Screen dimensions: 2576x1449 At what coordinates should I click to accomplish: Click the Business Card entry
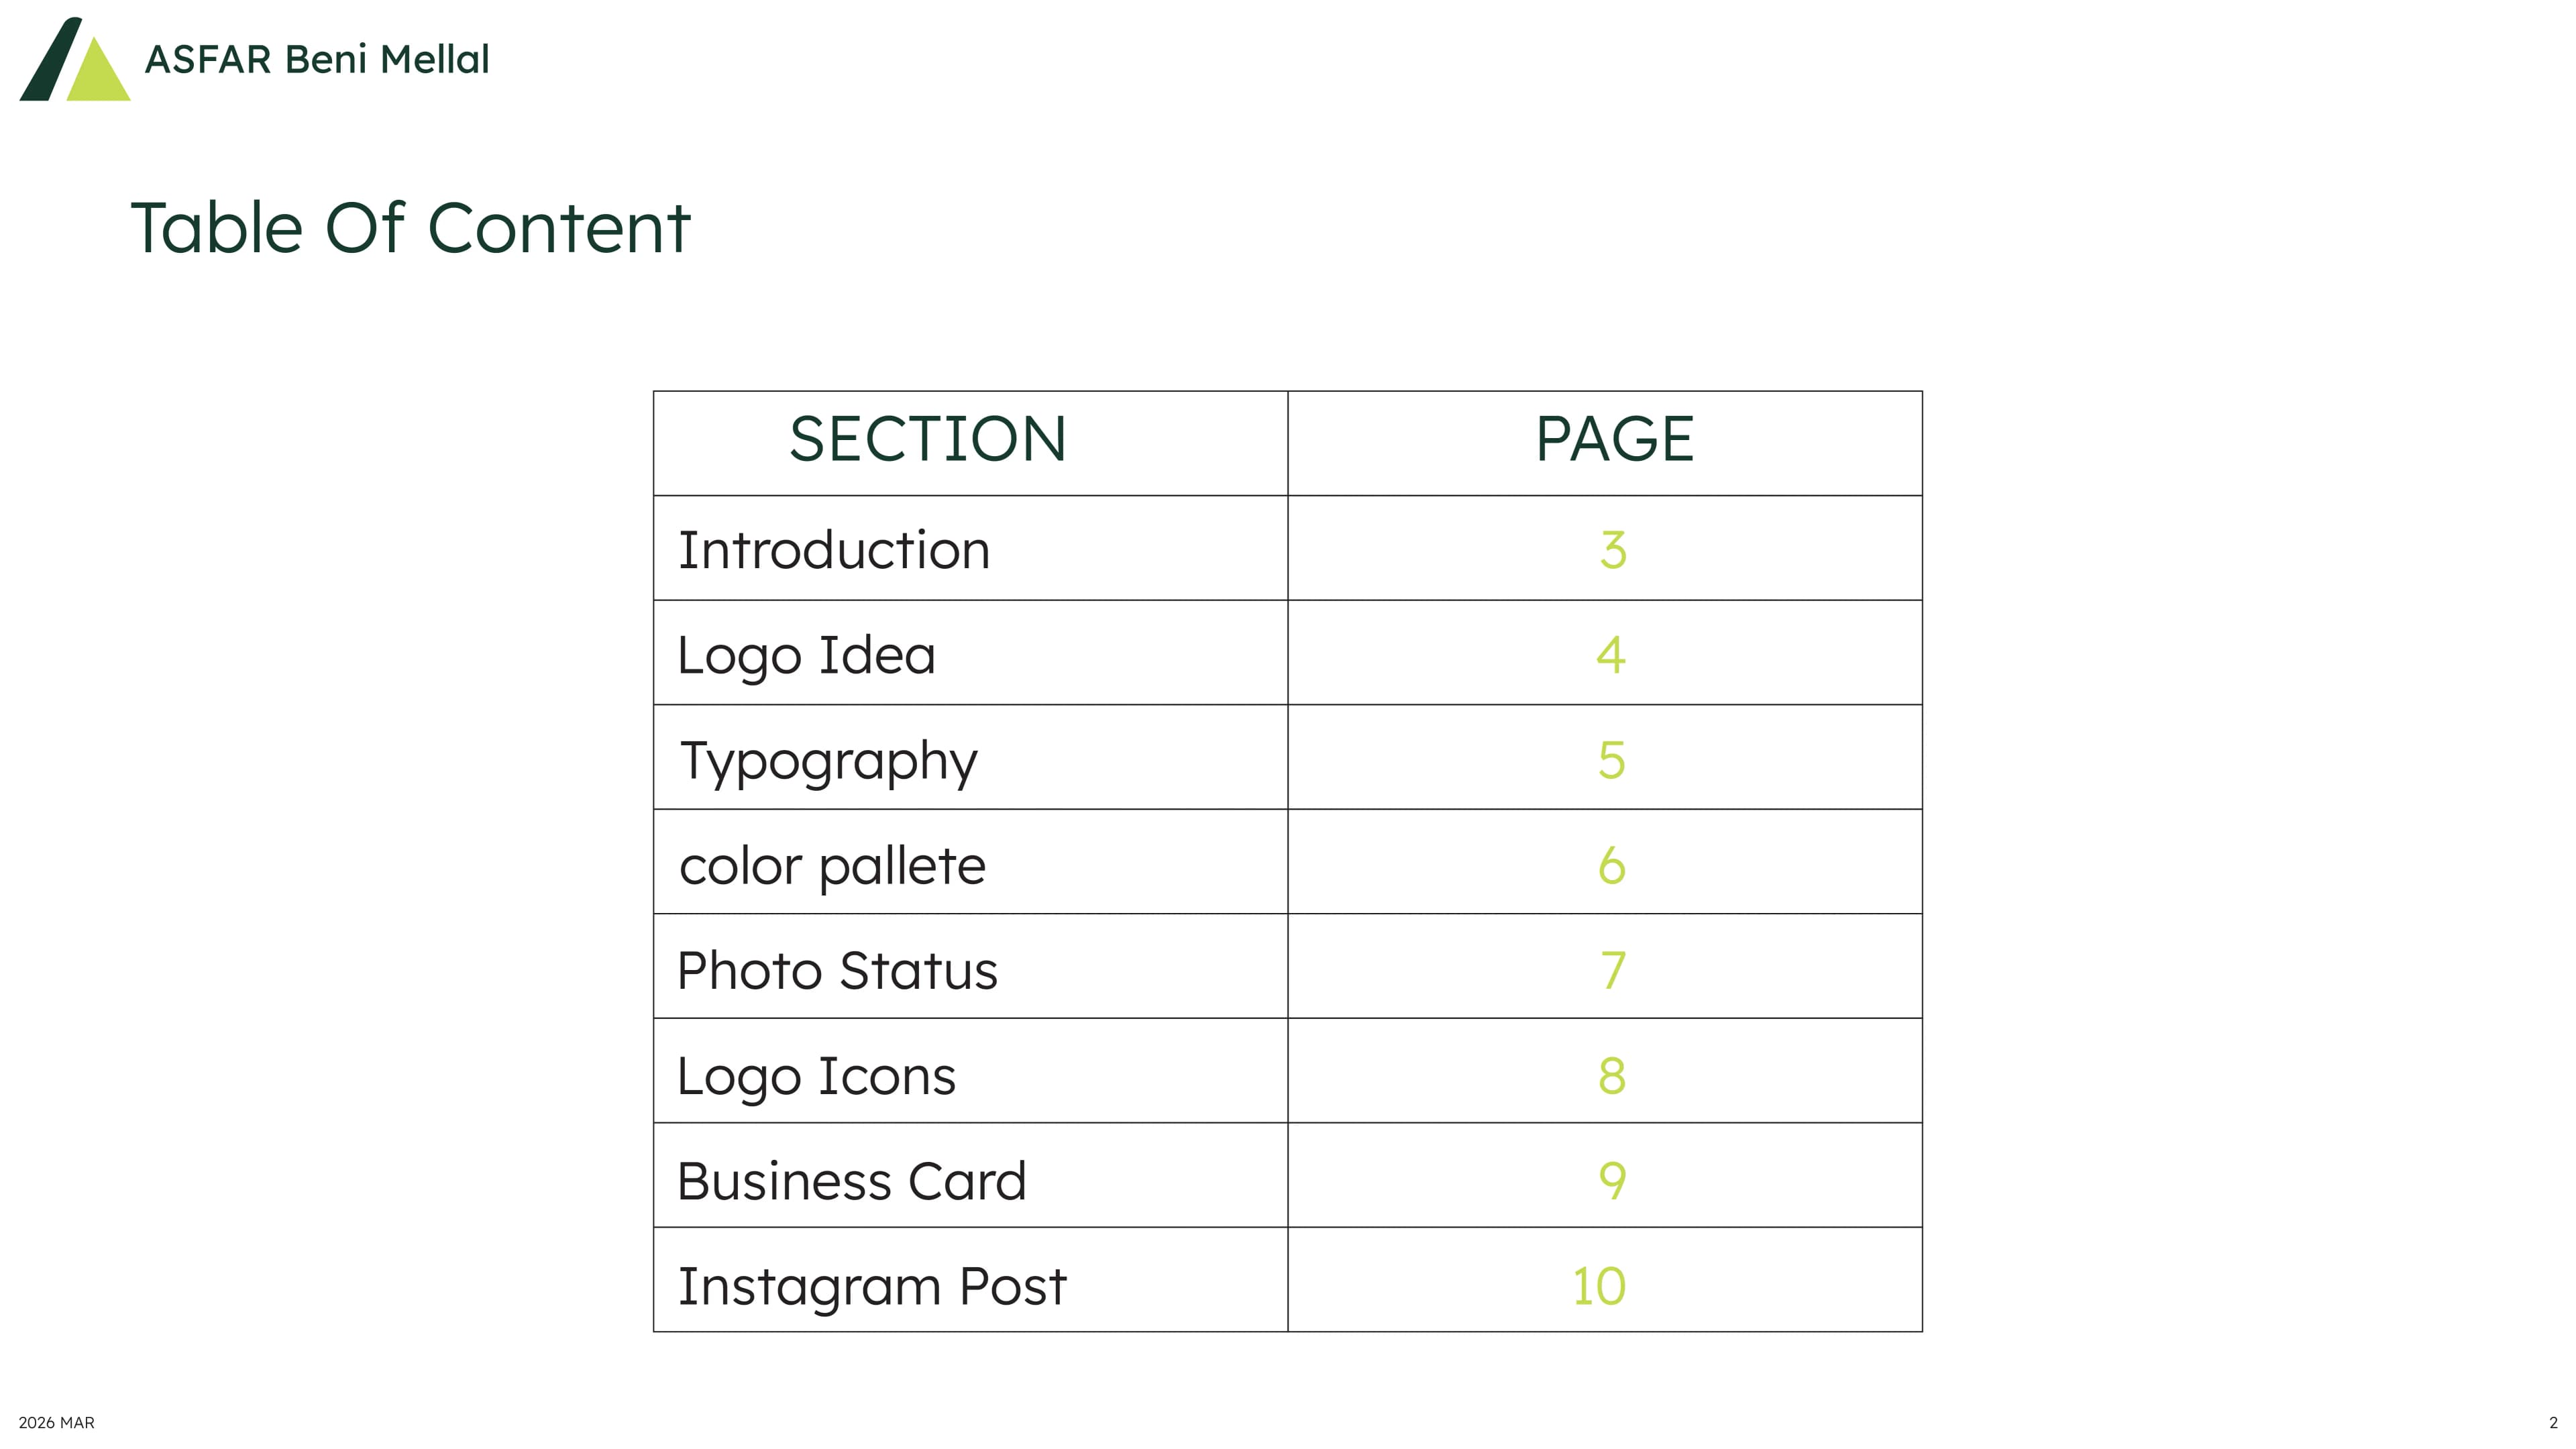(851, 1181)
